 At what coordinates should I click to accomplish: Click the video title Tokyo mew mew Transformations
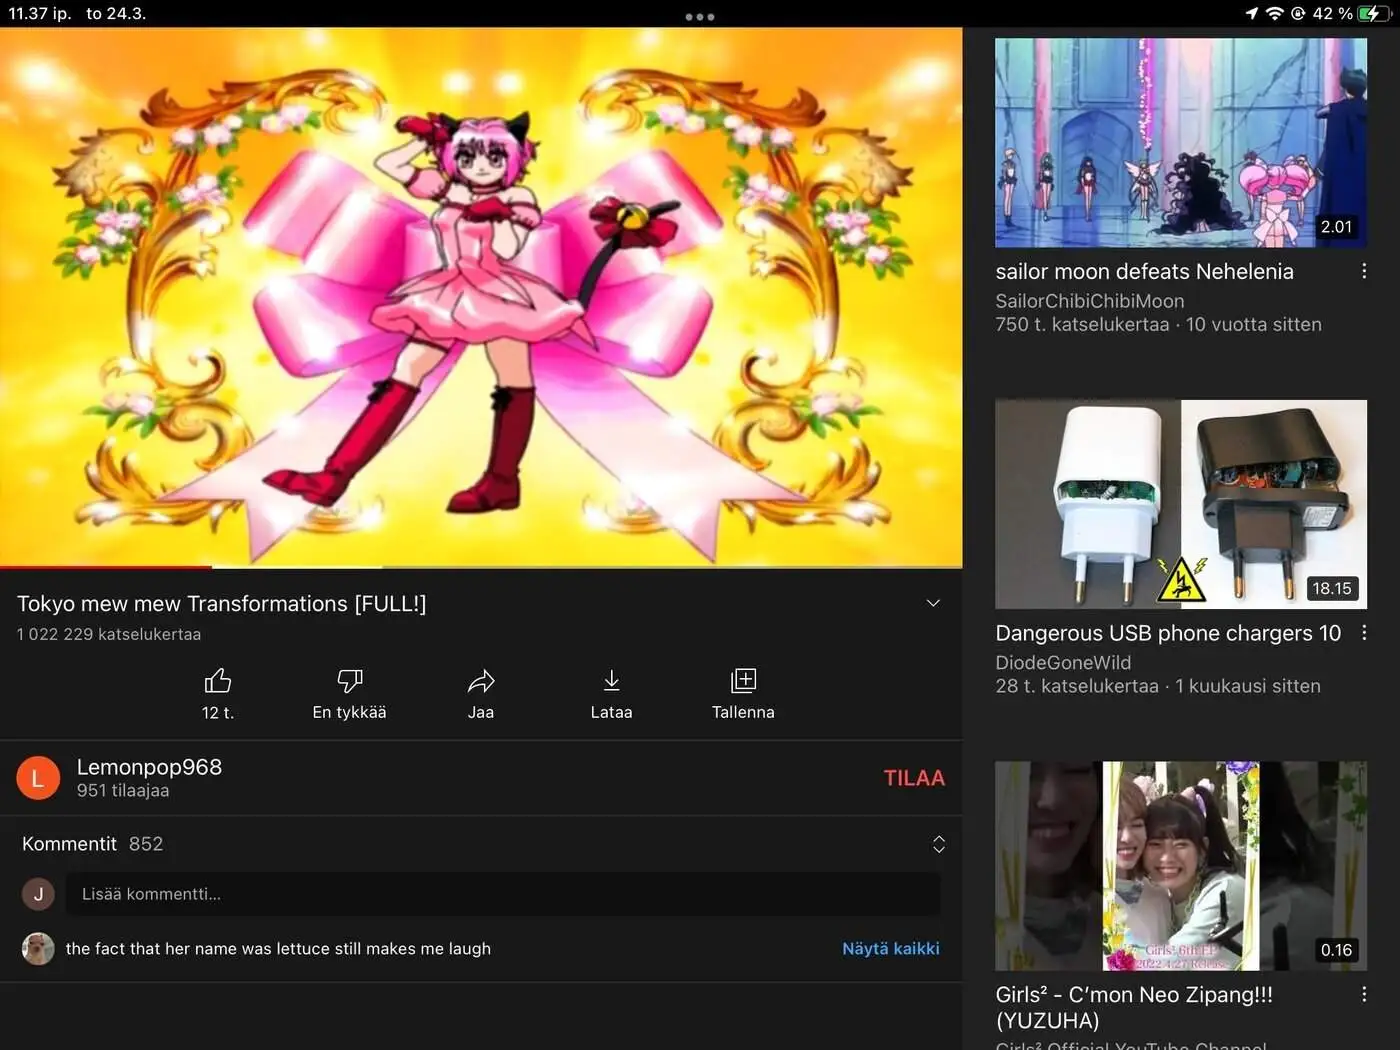point(222,603)
